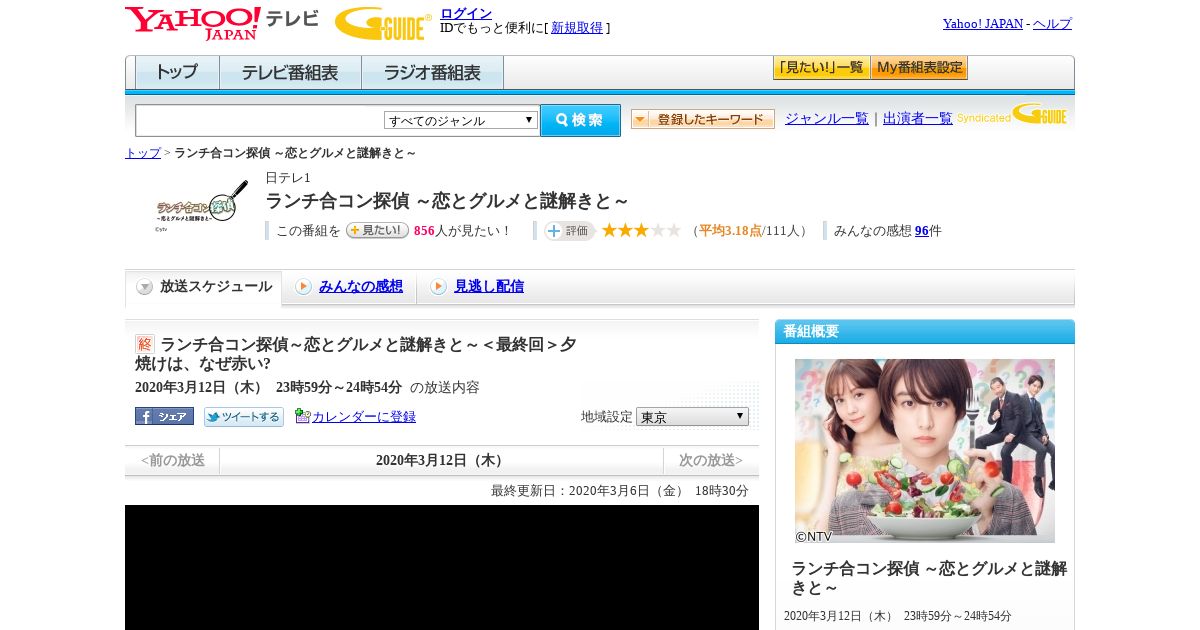Click the 番組概要 cast promotional image
The height and width of the screenshot is (630, 1200).
coord(925,451)
